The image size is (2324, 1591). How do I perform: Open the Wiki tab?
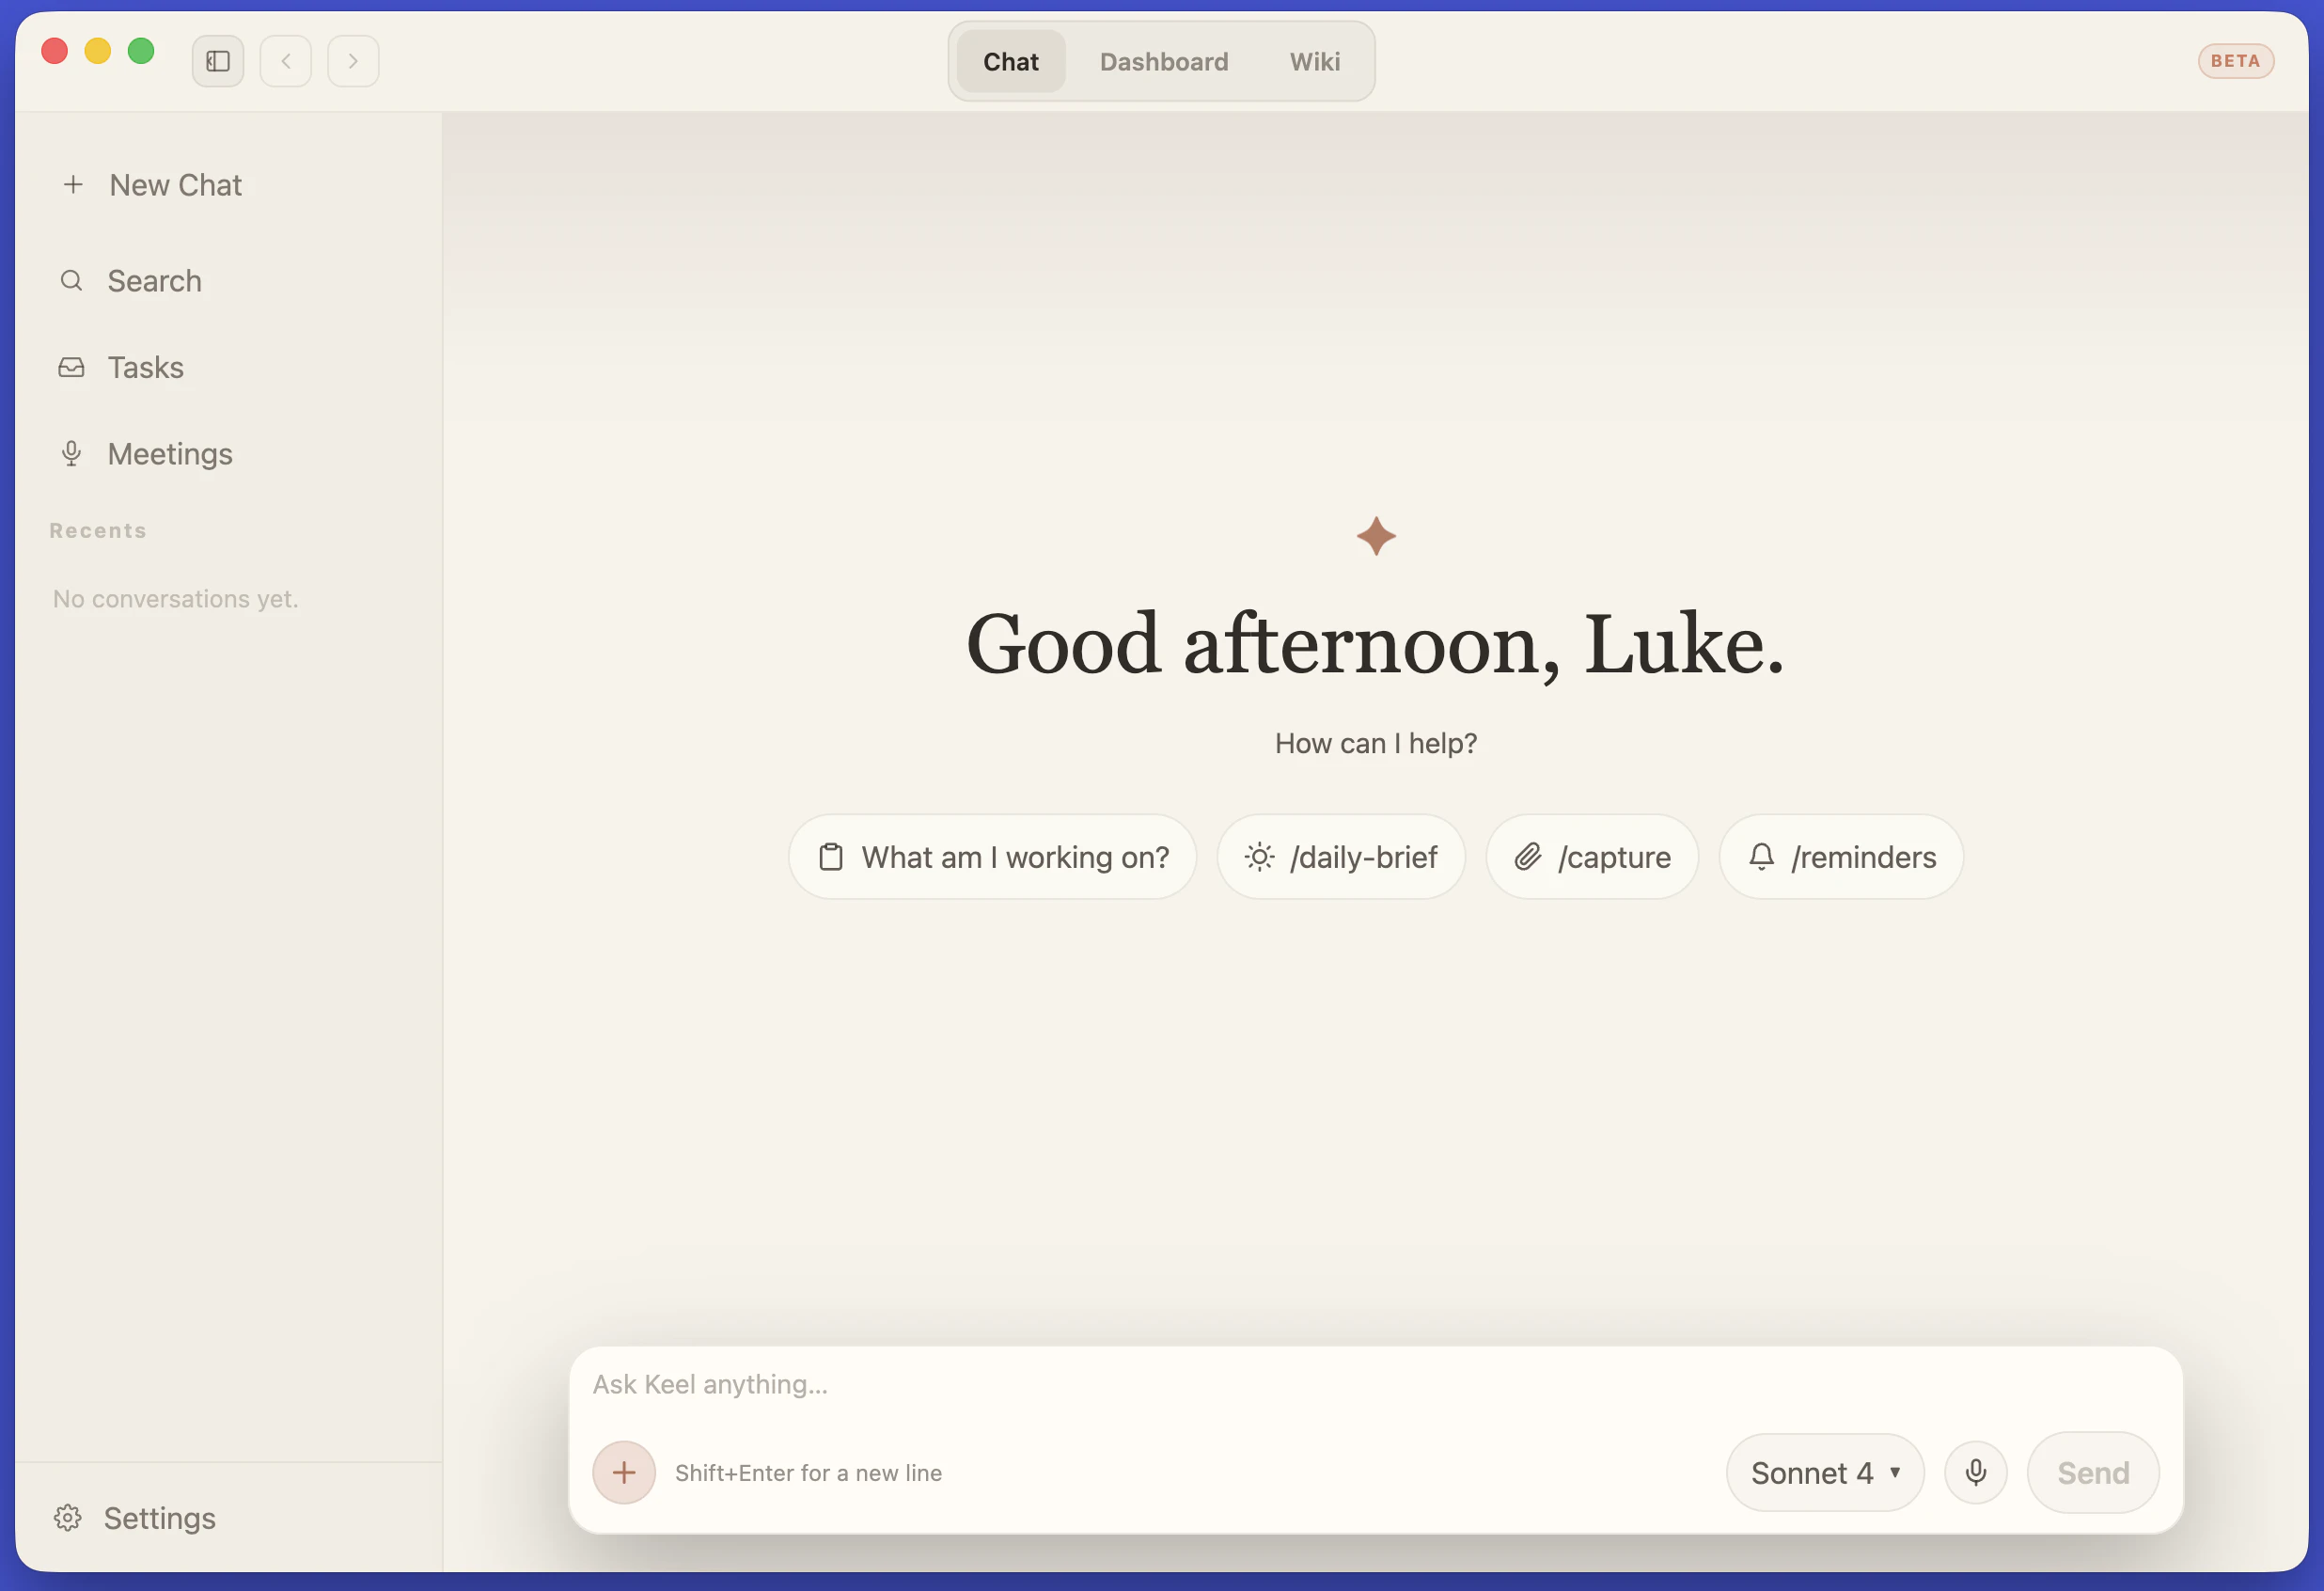coord(1315,61)
